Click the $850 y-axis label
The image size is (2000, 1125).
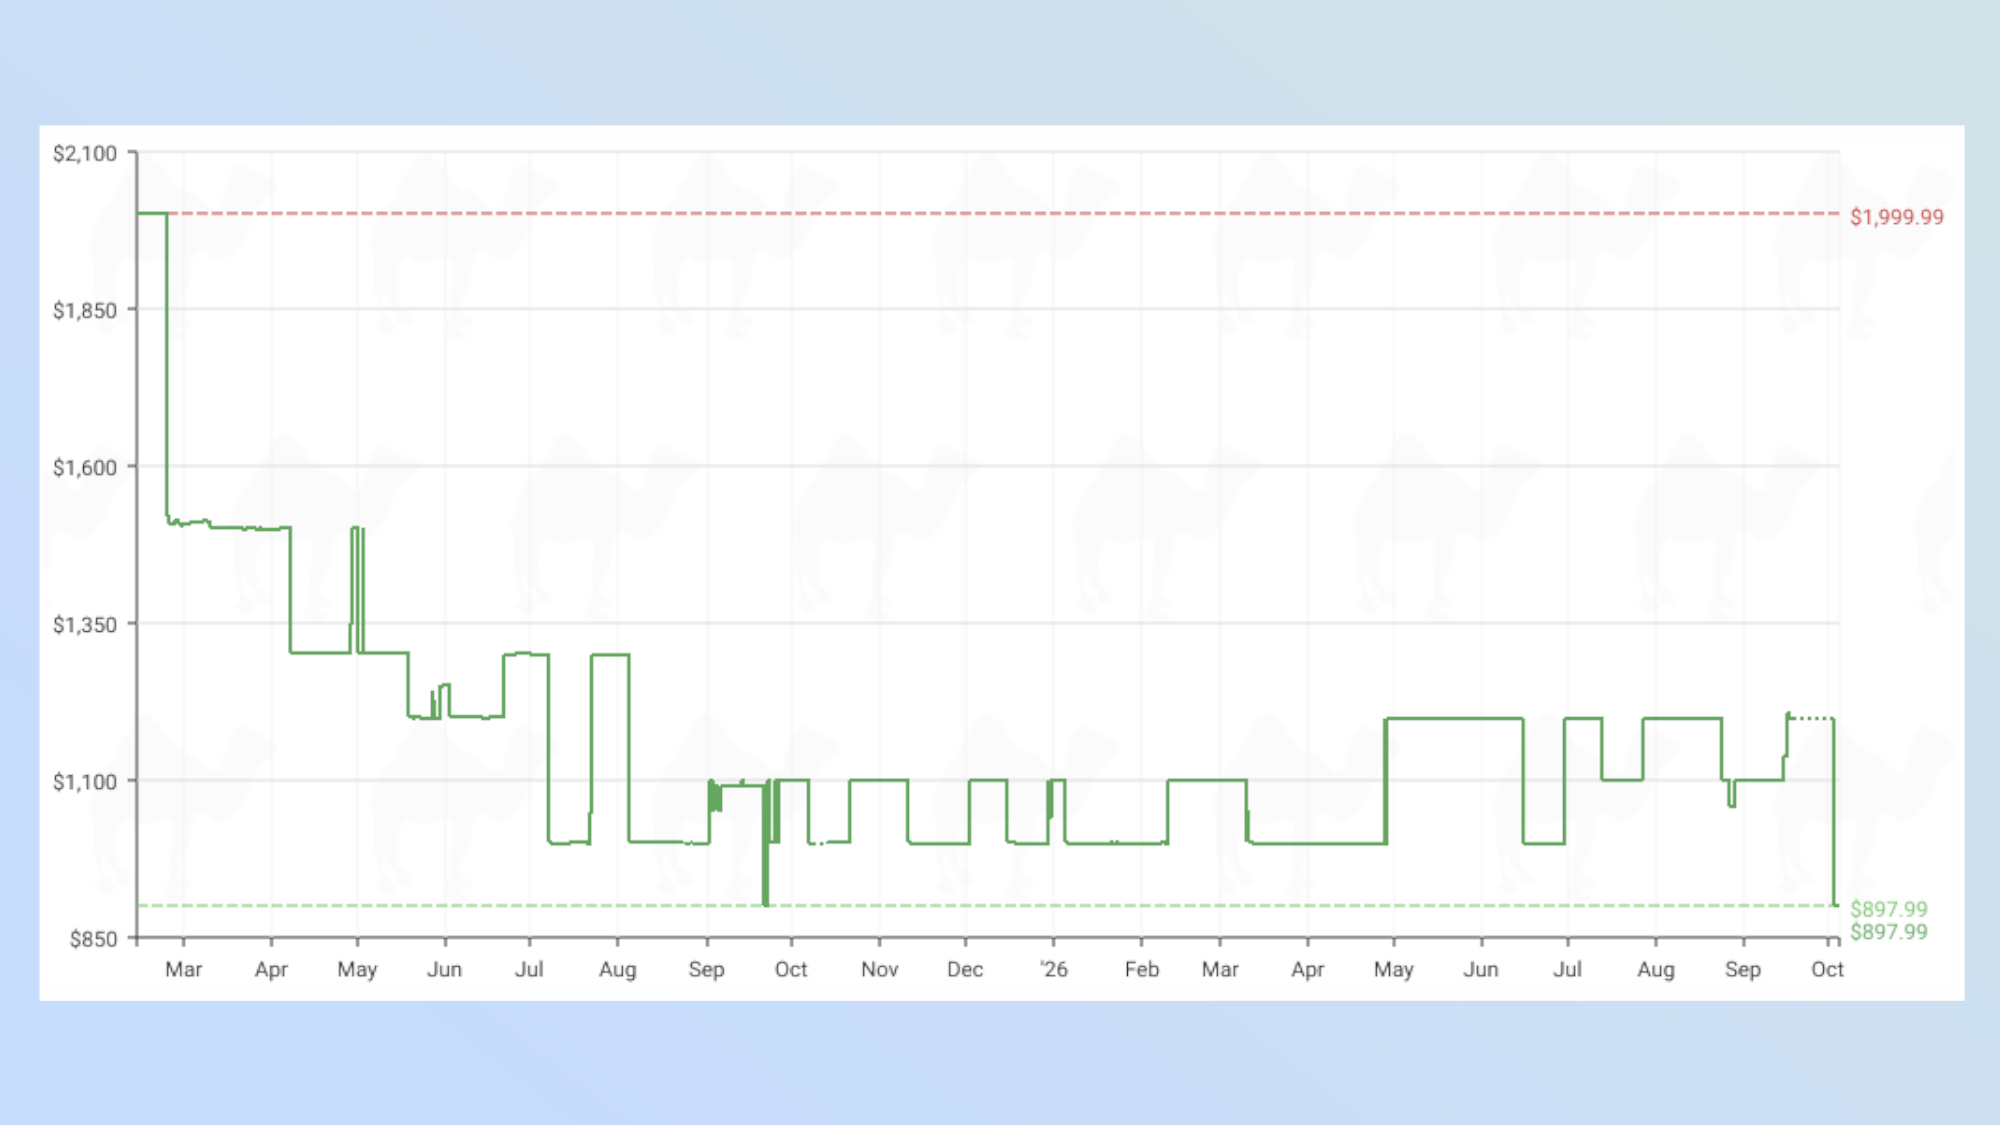pyautogui.click(x=93, y=938)
